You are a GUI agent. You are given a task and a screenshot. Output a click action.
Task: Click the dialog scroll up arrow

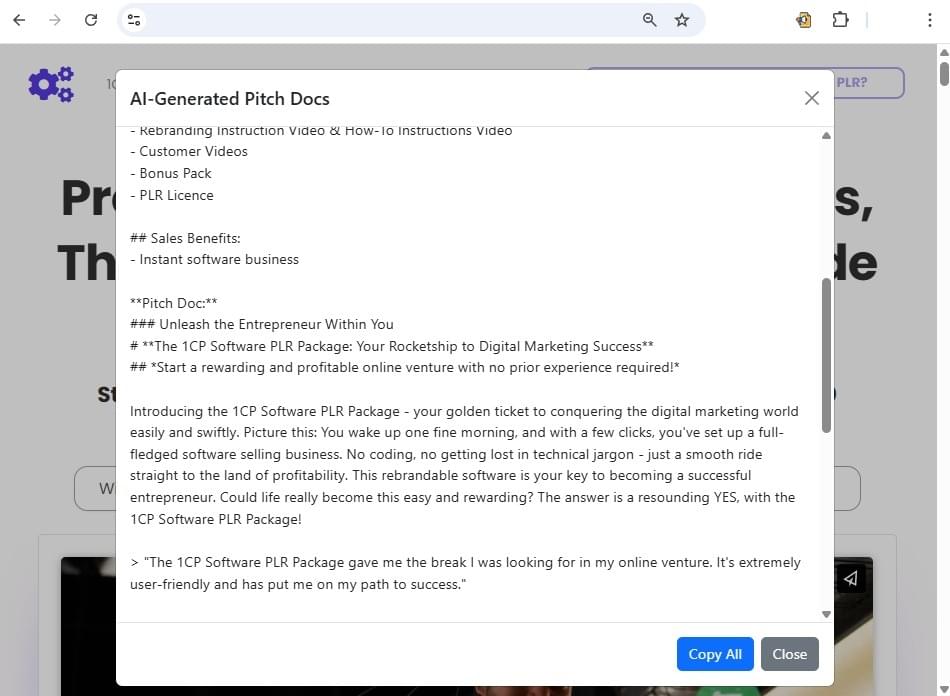click(826, 136)
